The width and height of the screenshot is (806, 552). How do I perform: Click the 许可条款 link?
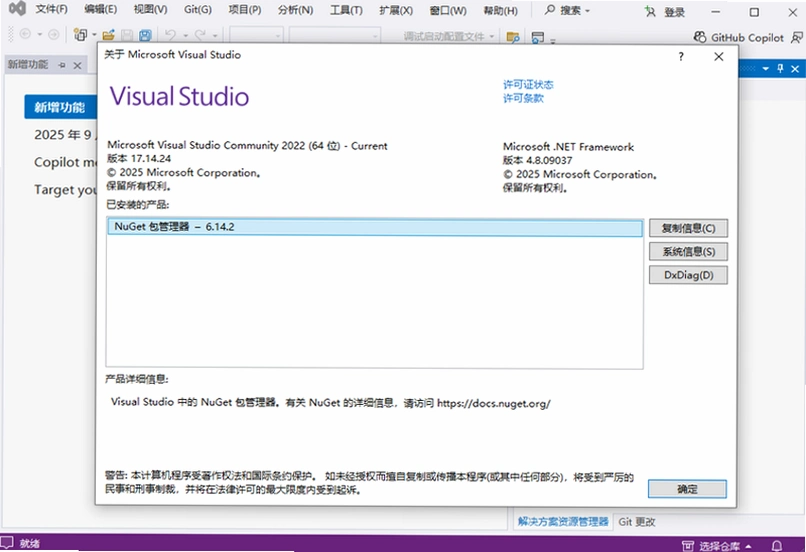(523, 98)
